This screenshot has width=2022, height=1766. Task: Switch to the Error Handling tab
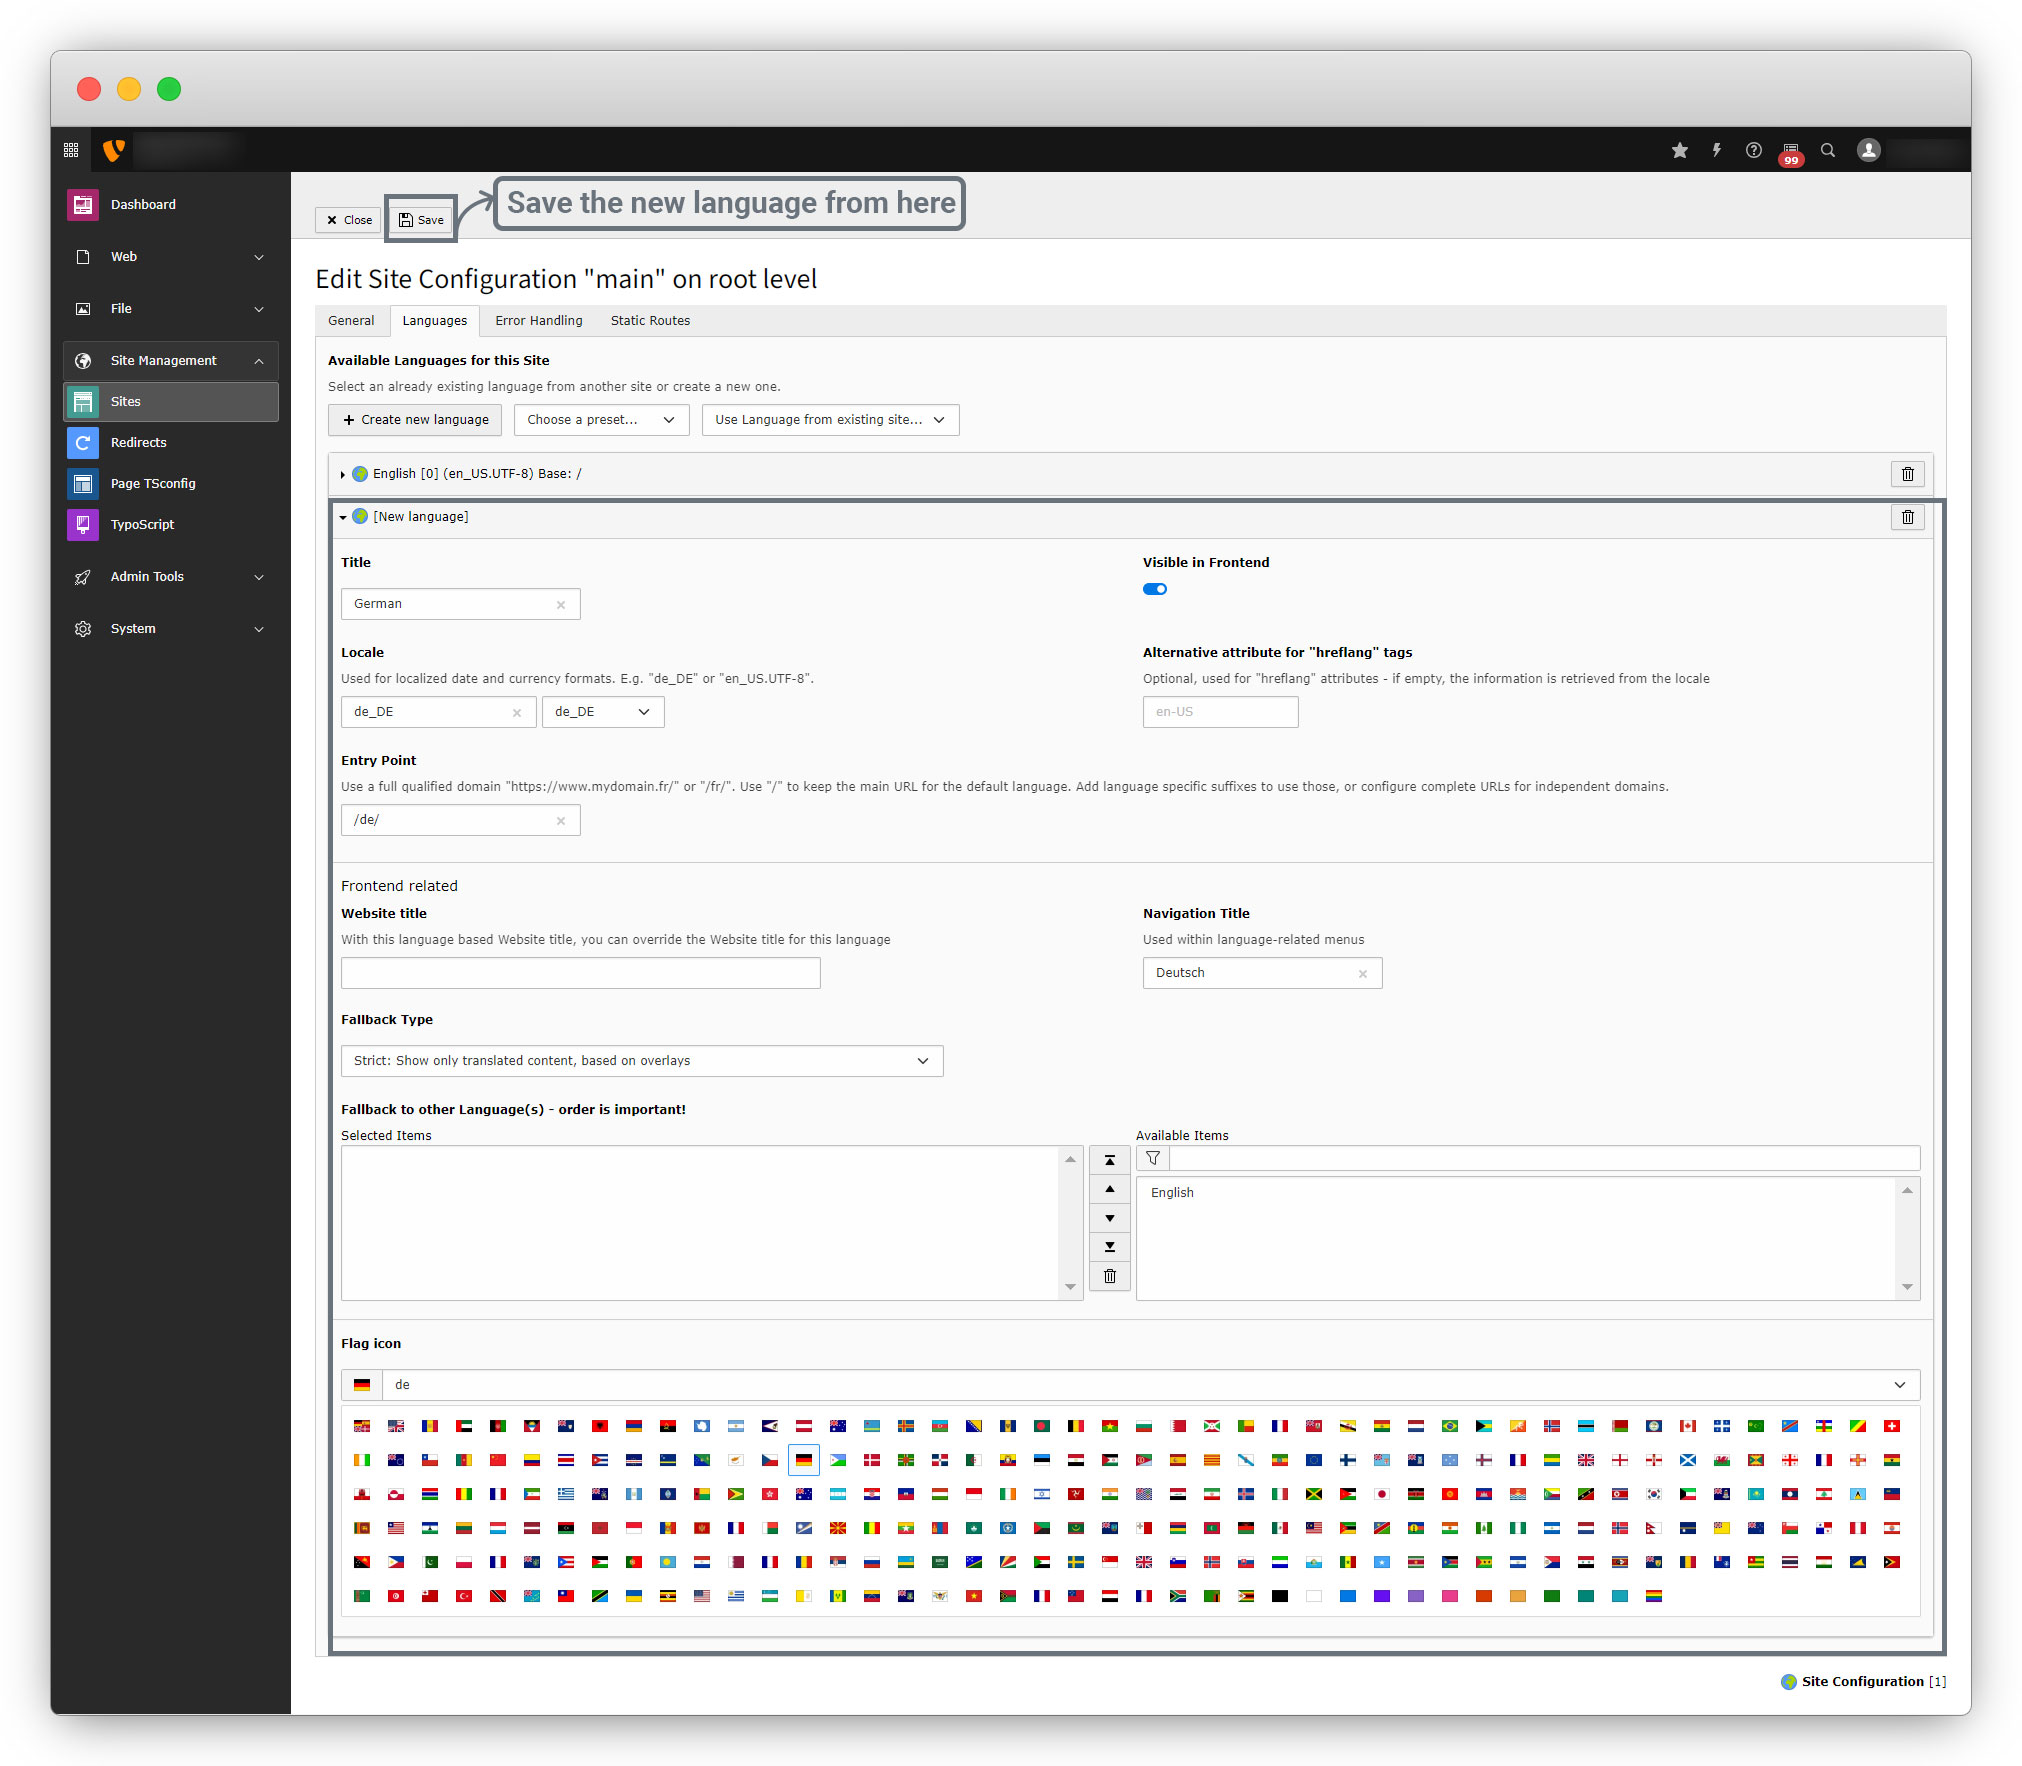[x=538, y=321]
